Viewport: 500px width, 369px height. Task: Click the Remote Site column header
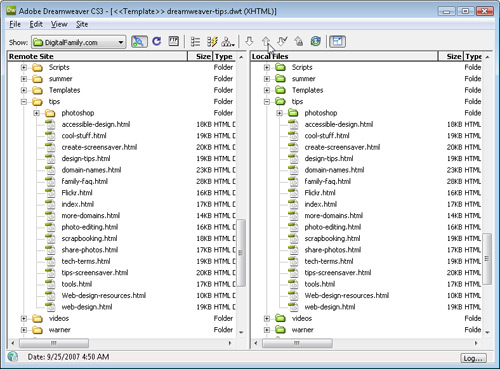98,56
